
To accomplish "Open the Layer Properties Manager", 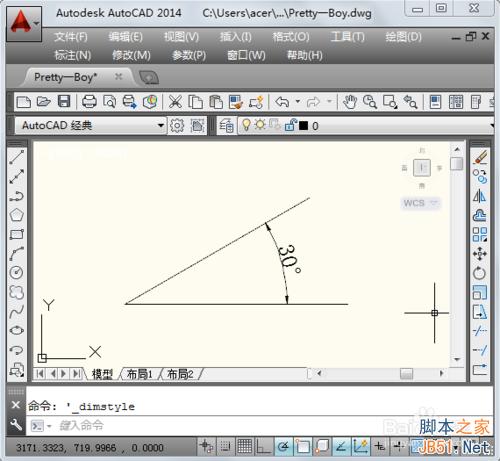I will click(x=226, y=126).
